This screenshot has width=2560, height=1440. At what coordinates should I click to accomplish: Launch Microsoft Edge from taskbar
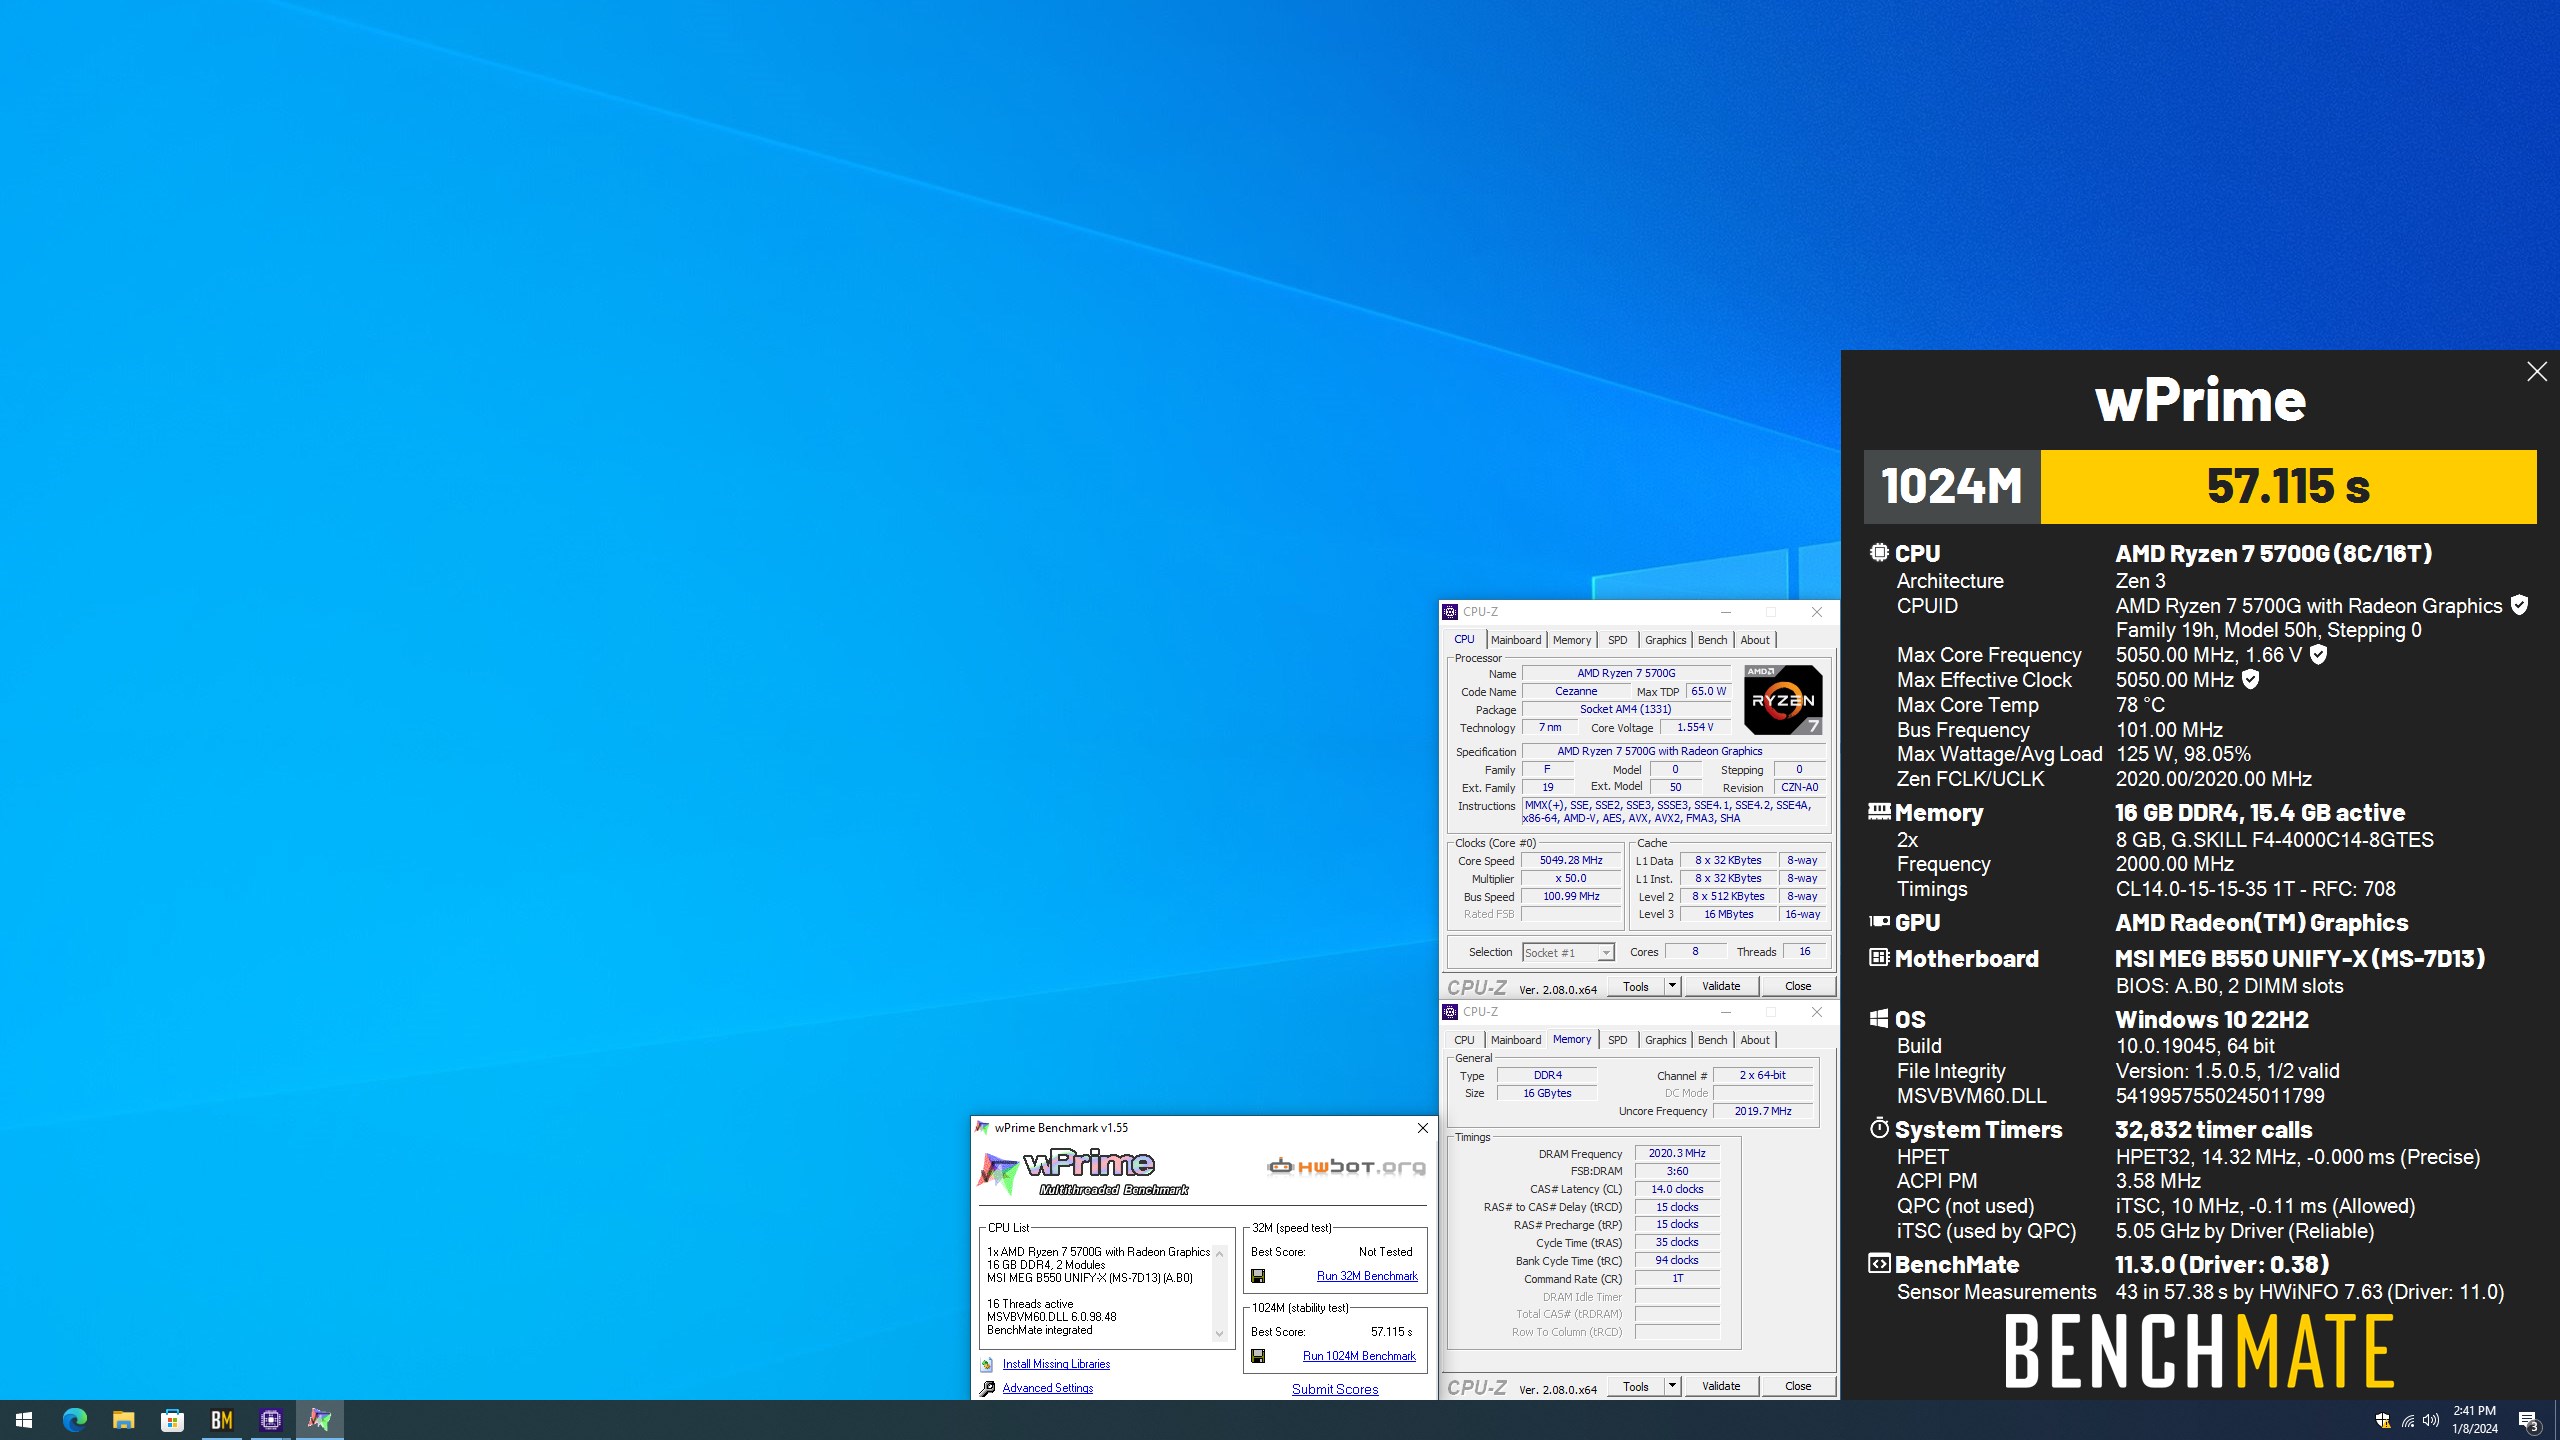click(x=74, y=1420)
